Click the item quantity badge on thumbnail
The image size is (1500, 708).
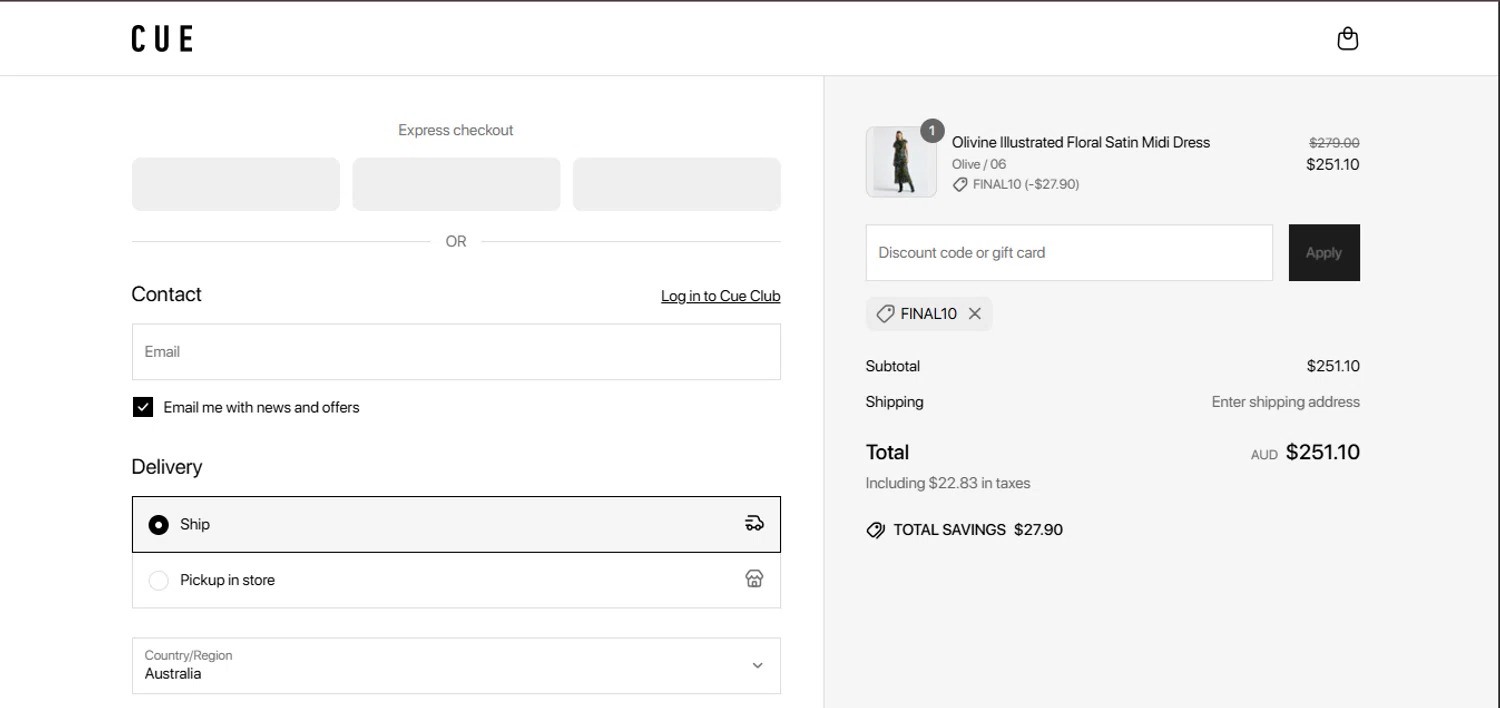[x=932, y=131]
